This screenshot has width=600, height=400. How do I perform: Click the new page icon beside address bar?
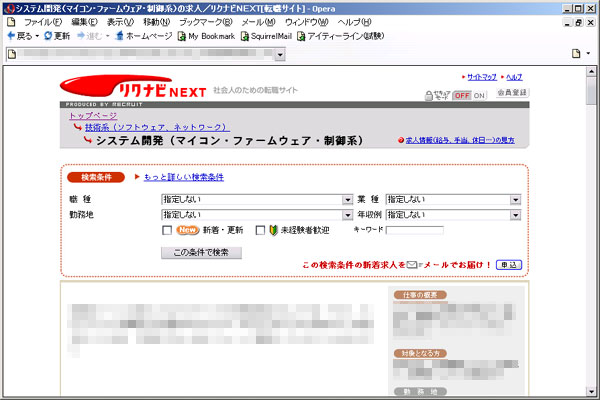(576, 53)
